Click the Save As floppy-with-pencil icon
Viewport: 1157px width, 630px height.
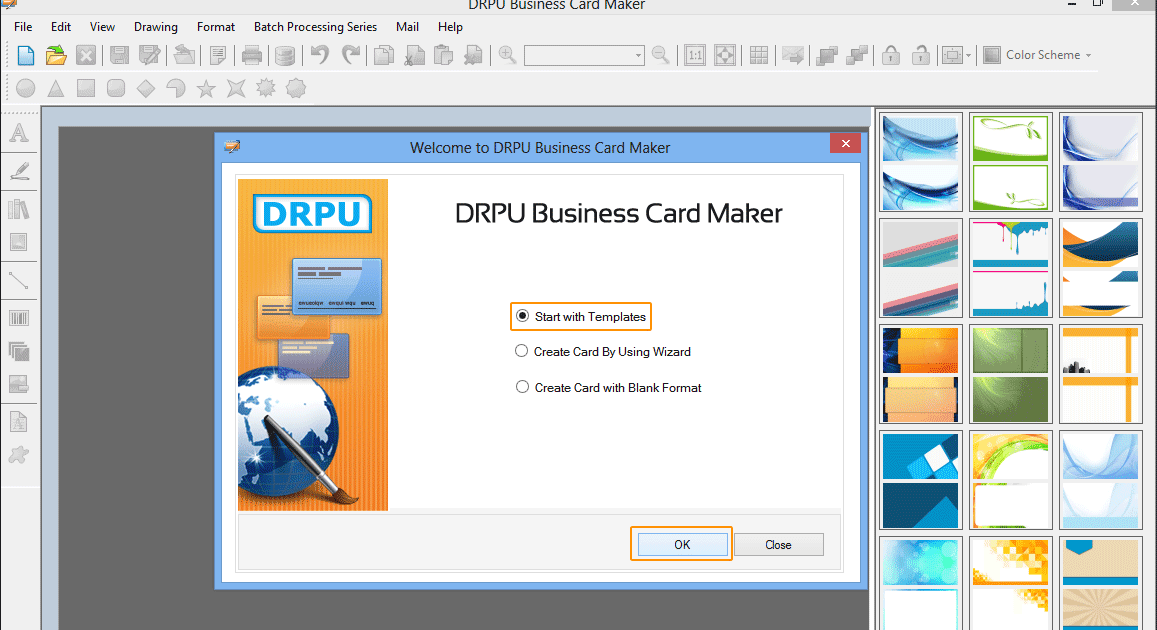point(150,55)
